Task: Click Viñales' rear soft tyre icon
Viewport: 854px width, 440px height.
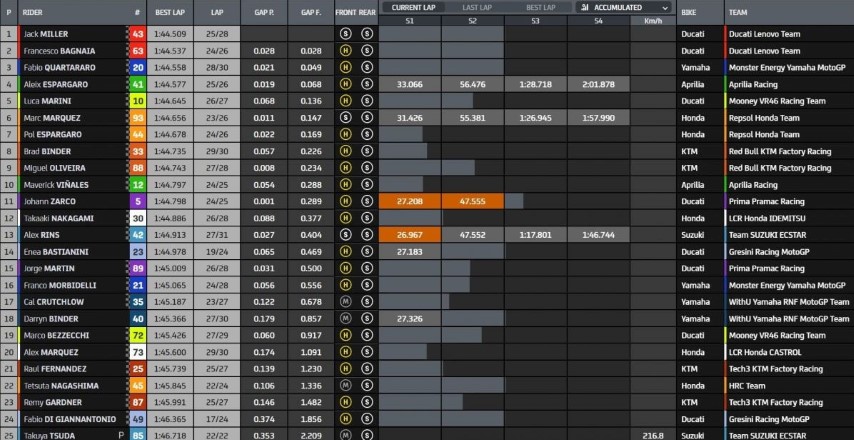Action: point(367,185)
